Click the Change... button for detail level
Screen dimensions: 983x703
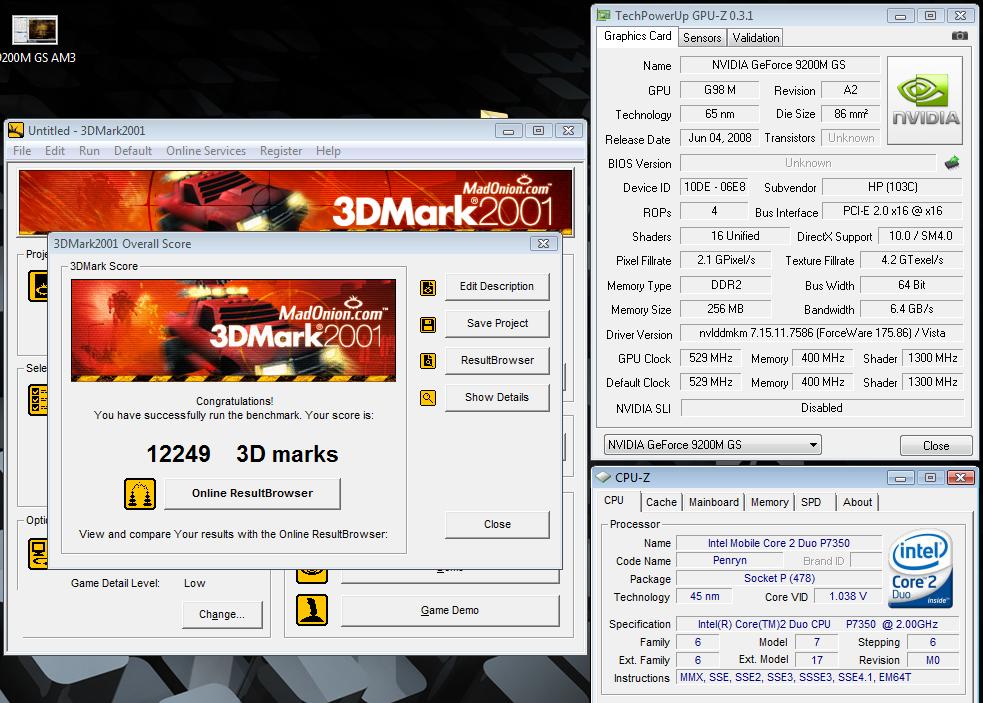(222, 615)
